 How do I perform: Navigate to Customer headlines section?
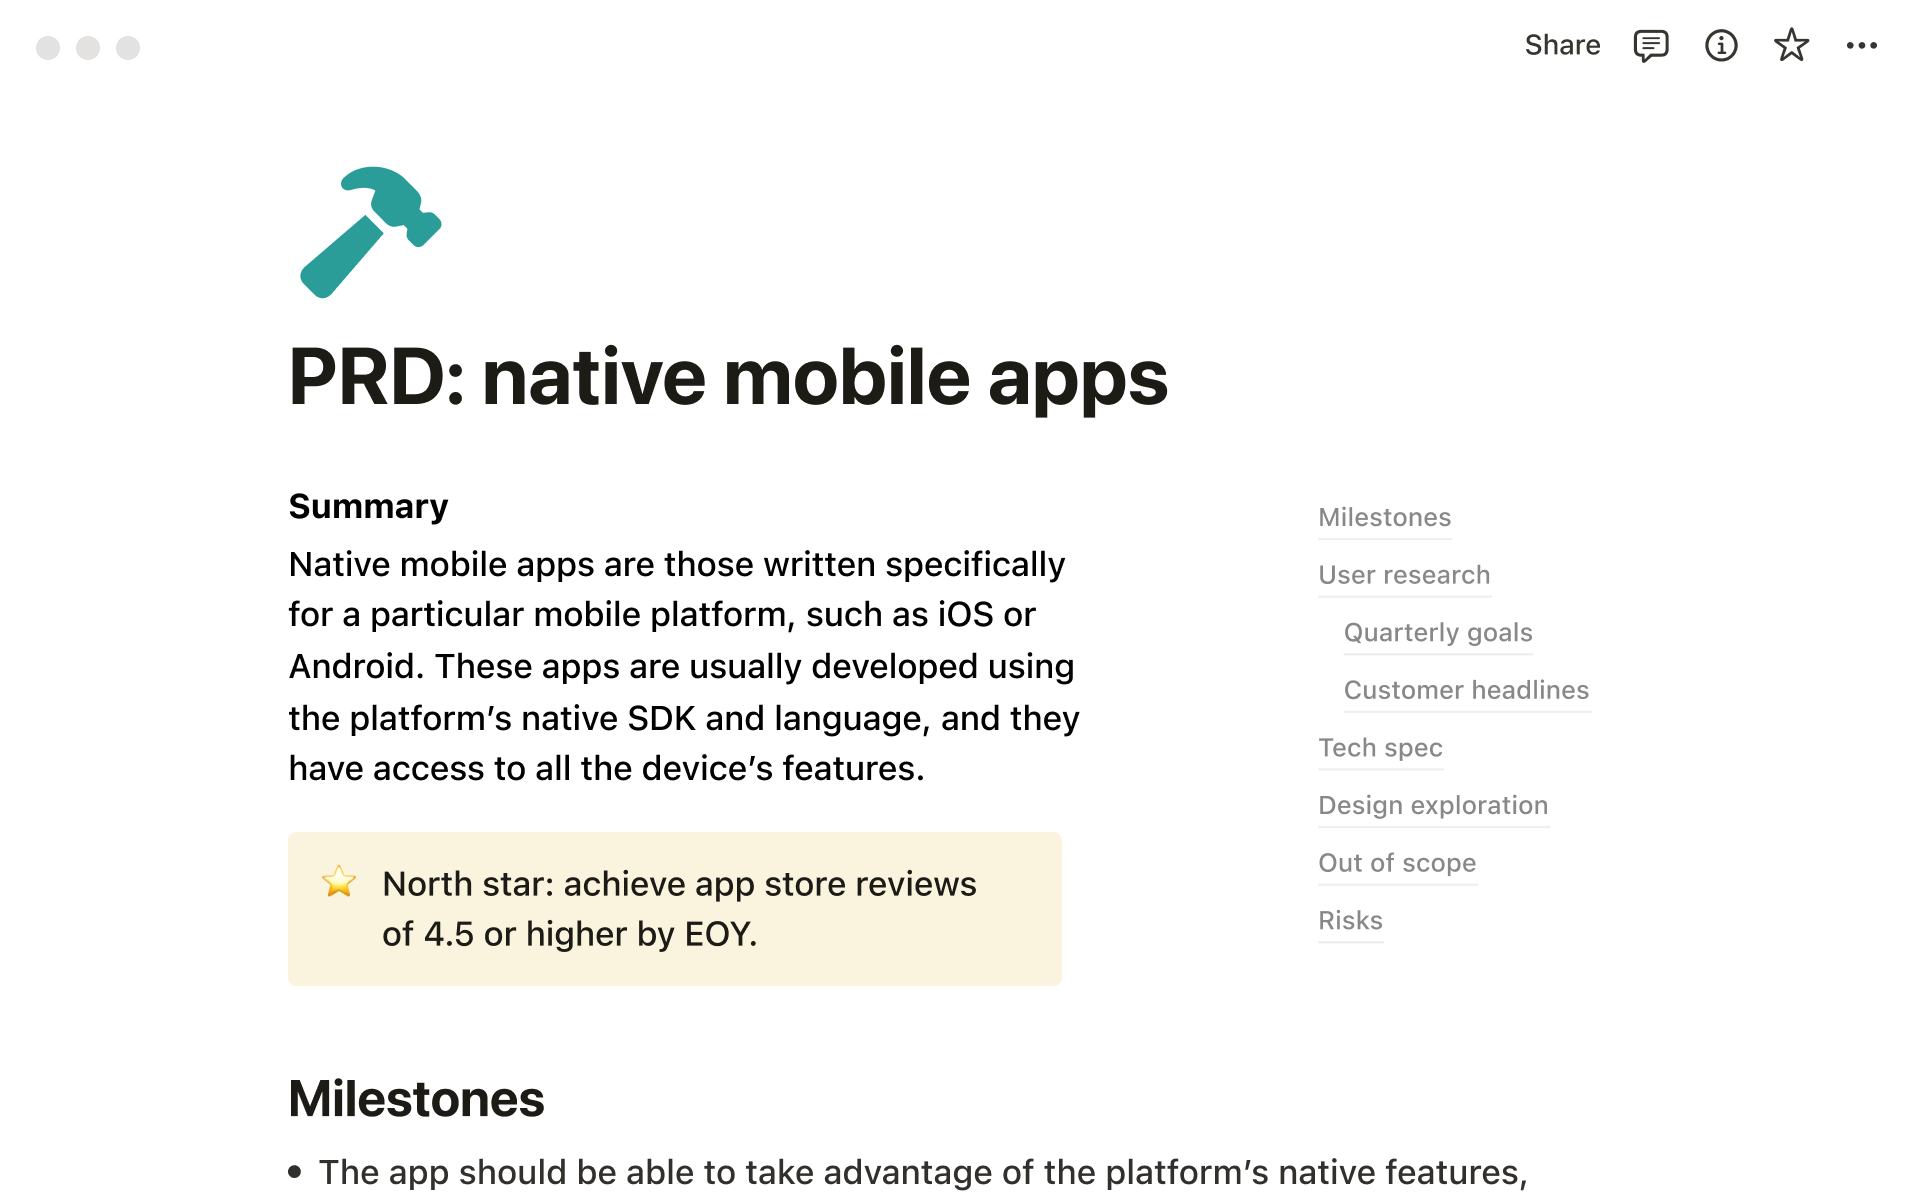coord(1465,690)
